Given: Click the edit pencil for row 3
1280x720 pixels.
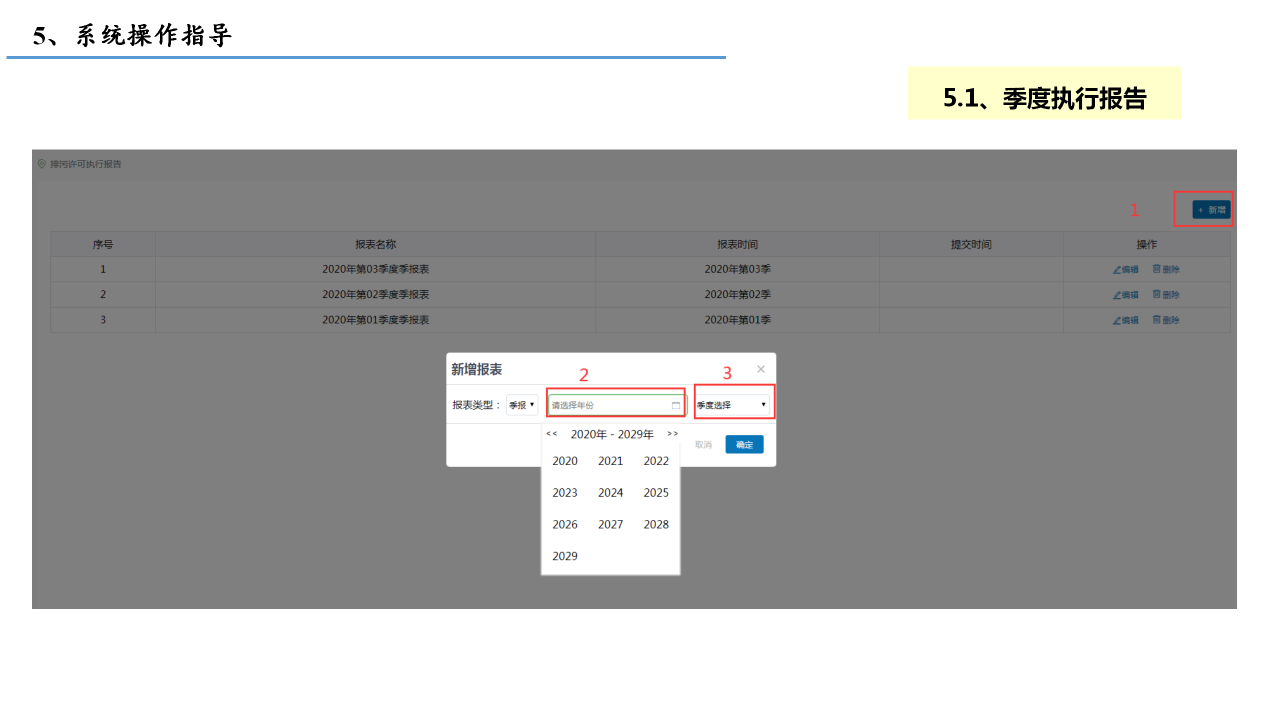Looking at the screenshot, I should click(1118, 320).
